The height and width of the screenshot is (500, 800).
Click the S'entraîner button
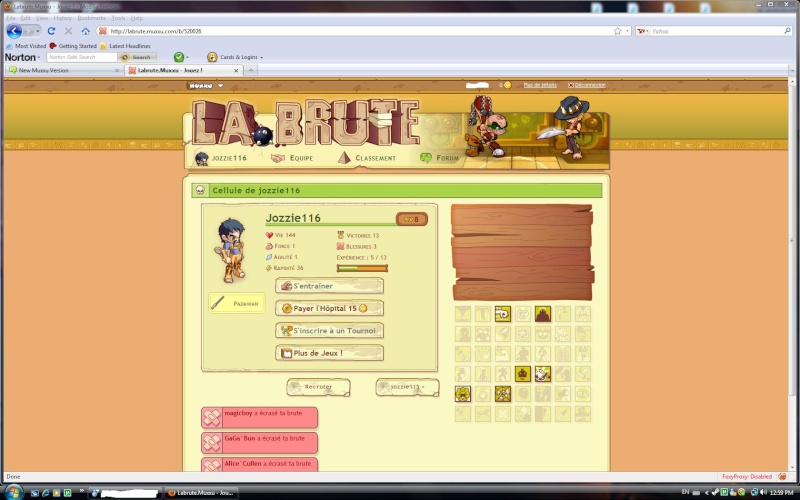pyautogui.click(x=330, y=286)
